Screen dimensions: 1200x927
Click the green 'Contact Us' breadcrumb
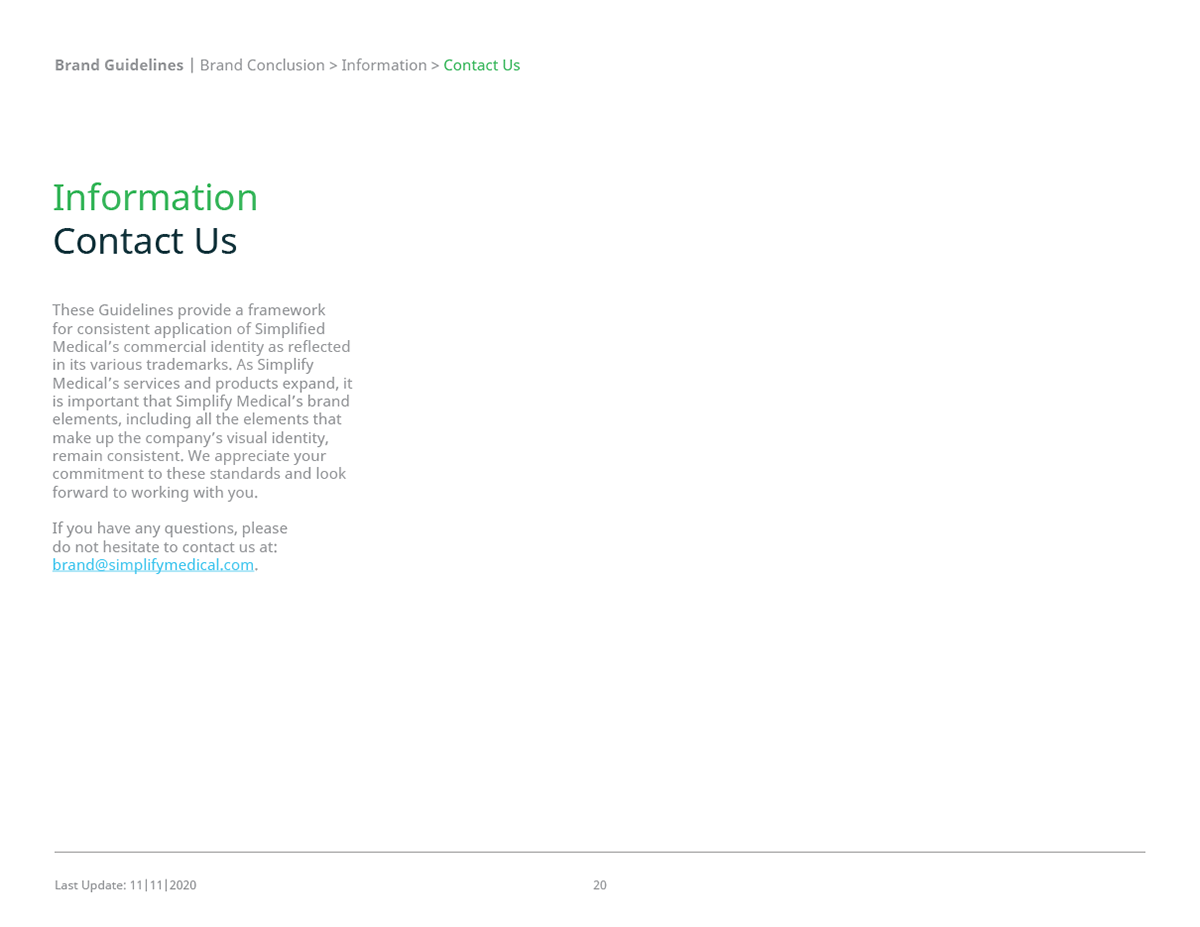482,65
